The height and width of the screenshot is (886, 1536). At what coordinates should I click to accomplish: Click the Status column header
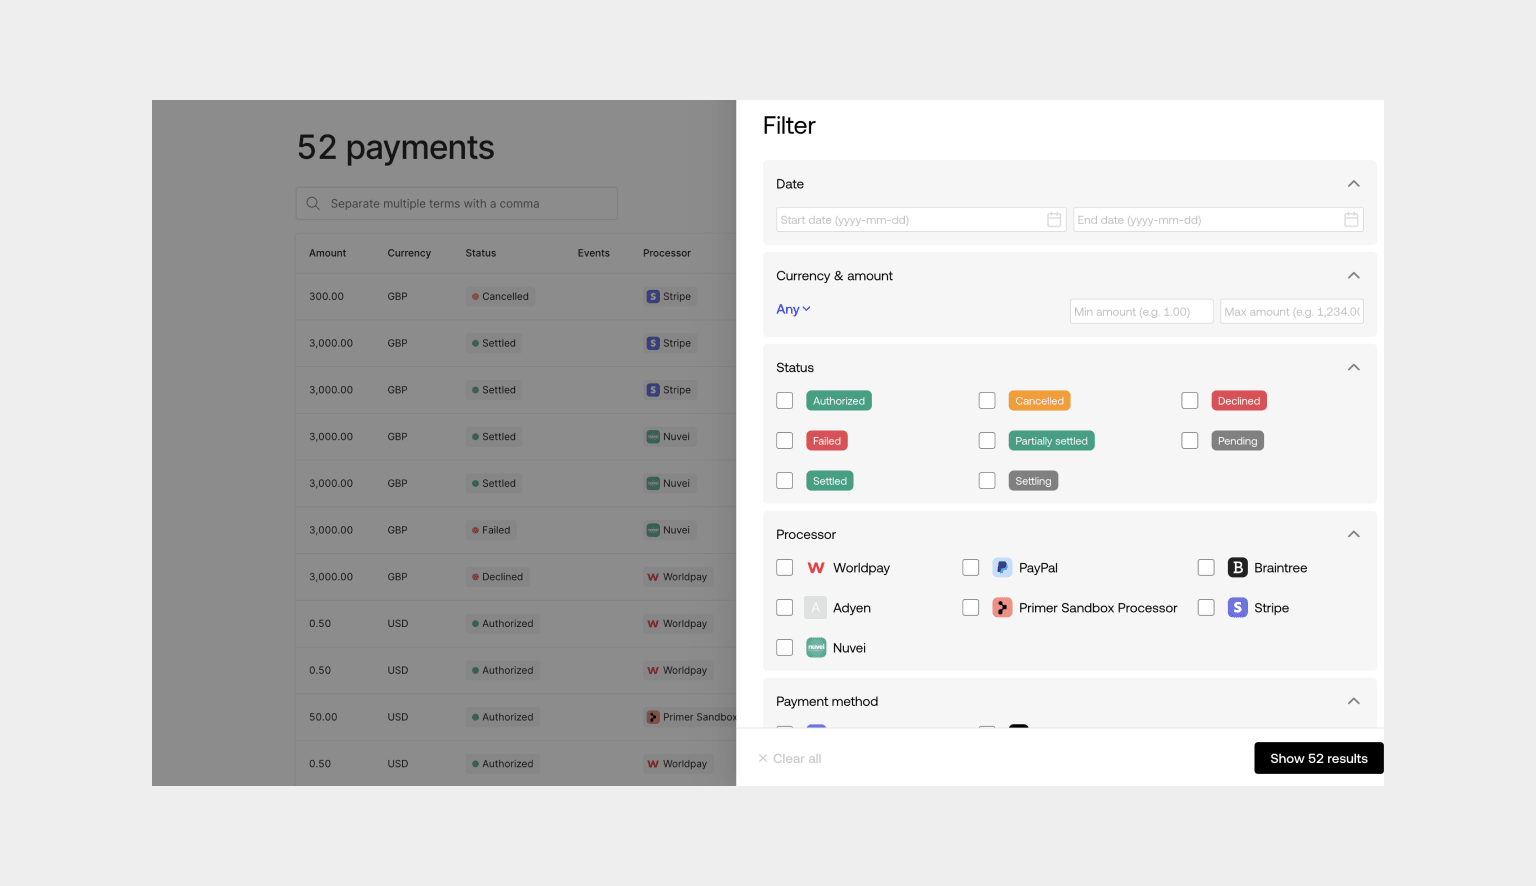pos(481,253)
